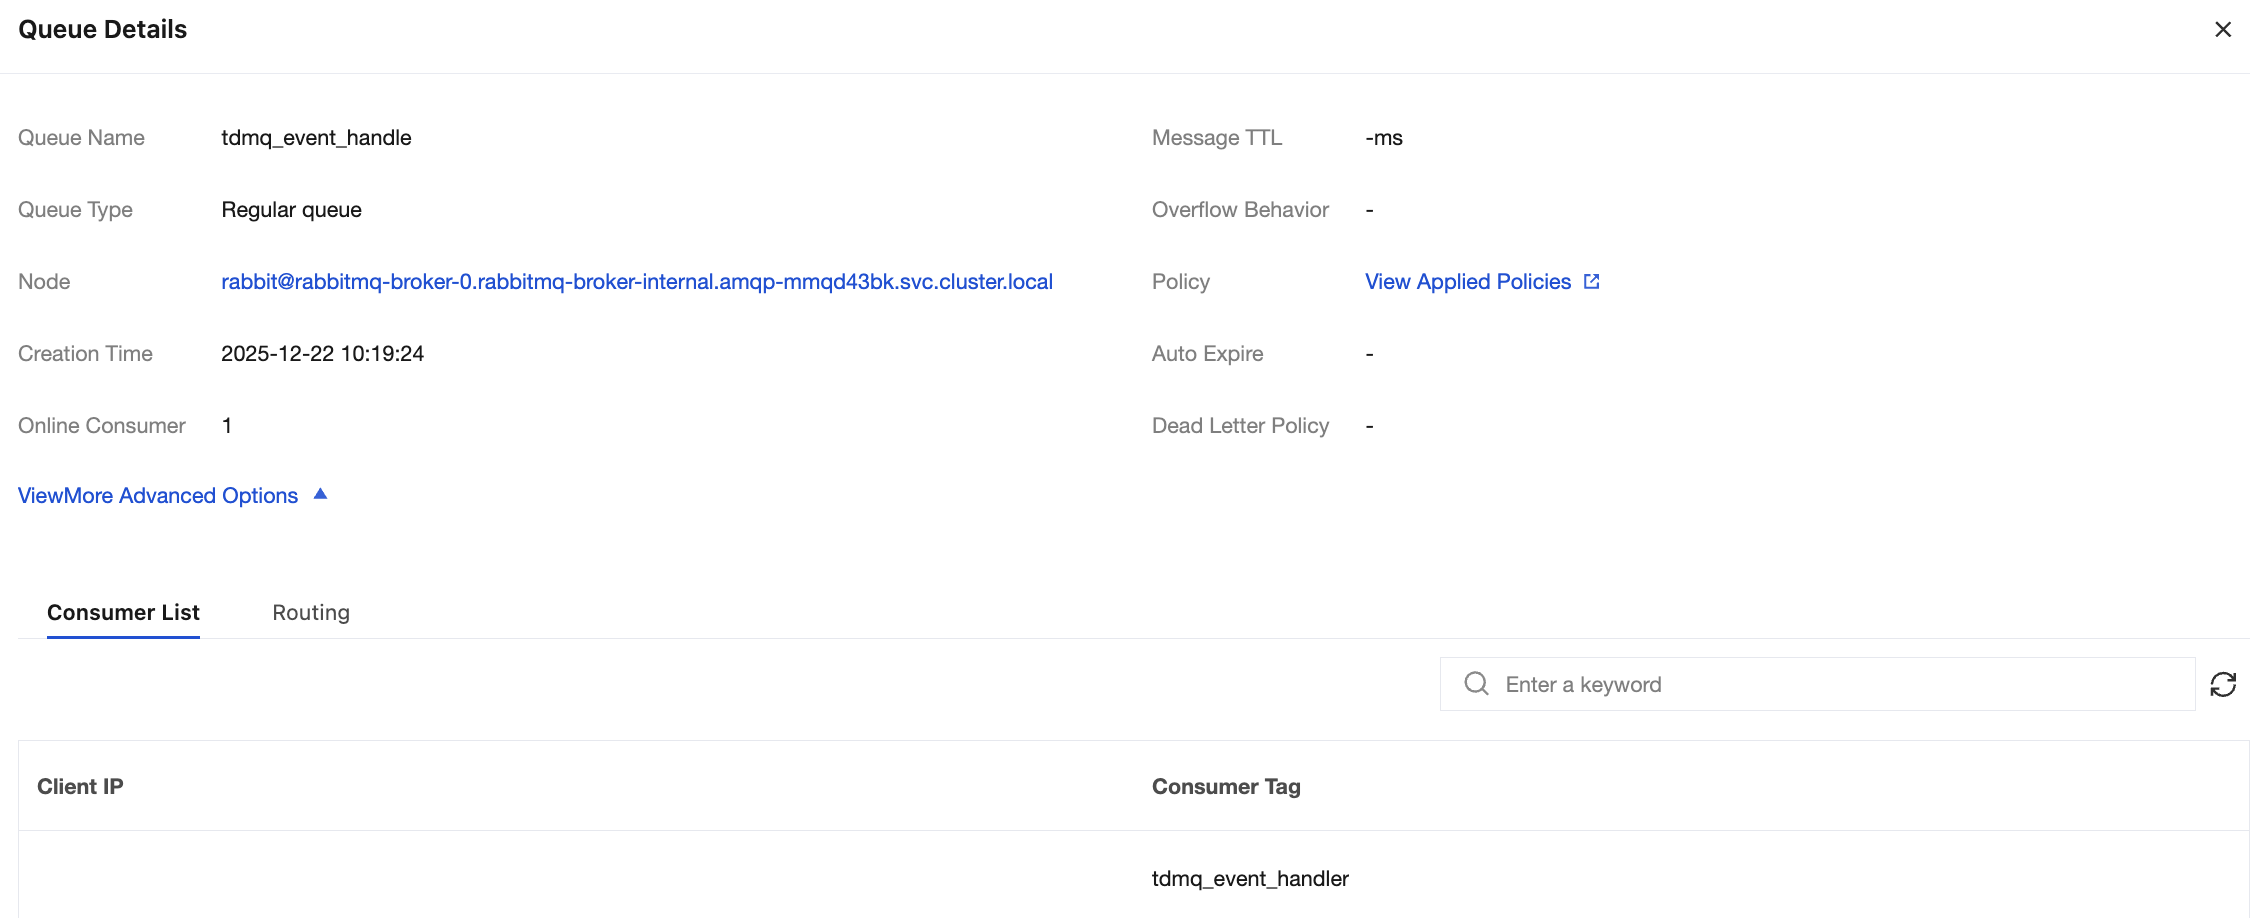
Task: Click the Queue Details title
Action: click(x=102, y=30)
